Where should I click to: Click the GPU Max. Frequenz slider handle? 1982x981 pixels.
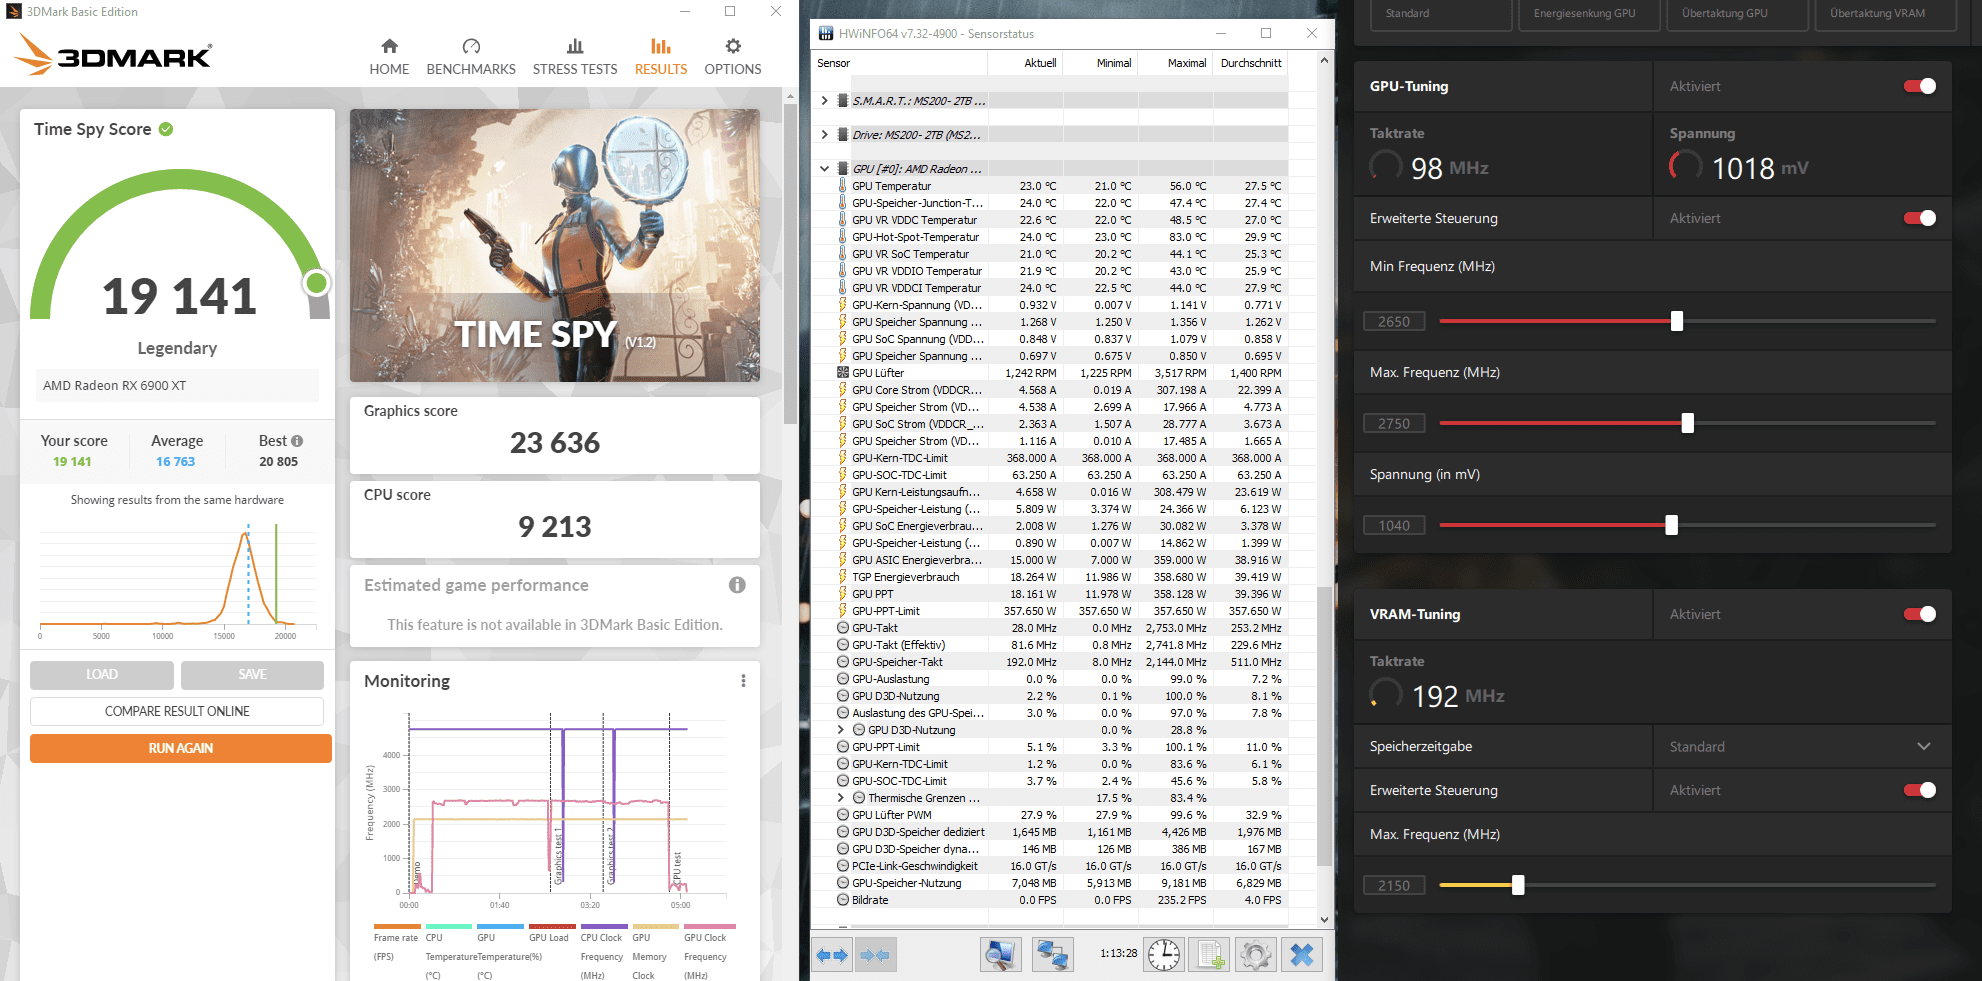[x=1688, y=423]
